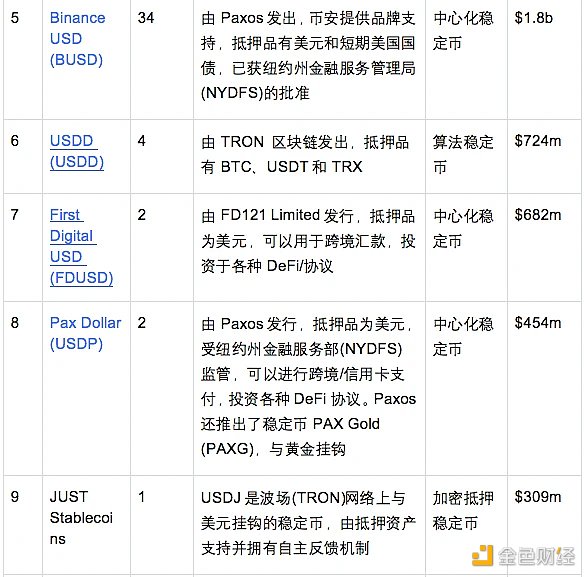Click the 金色财经 watermark logo icon

(482, 555)
